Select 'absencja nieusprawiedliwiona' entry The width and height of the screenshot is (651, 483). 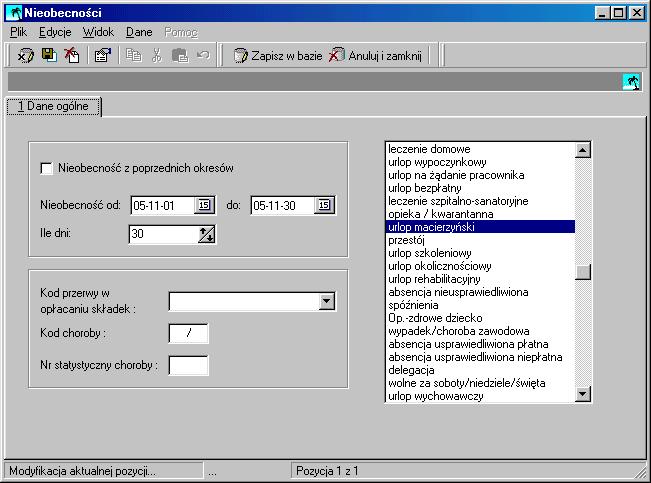click(480, 292)
